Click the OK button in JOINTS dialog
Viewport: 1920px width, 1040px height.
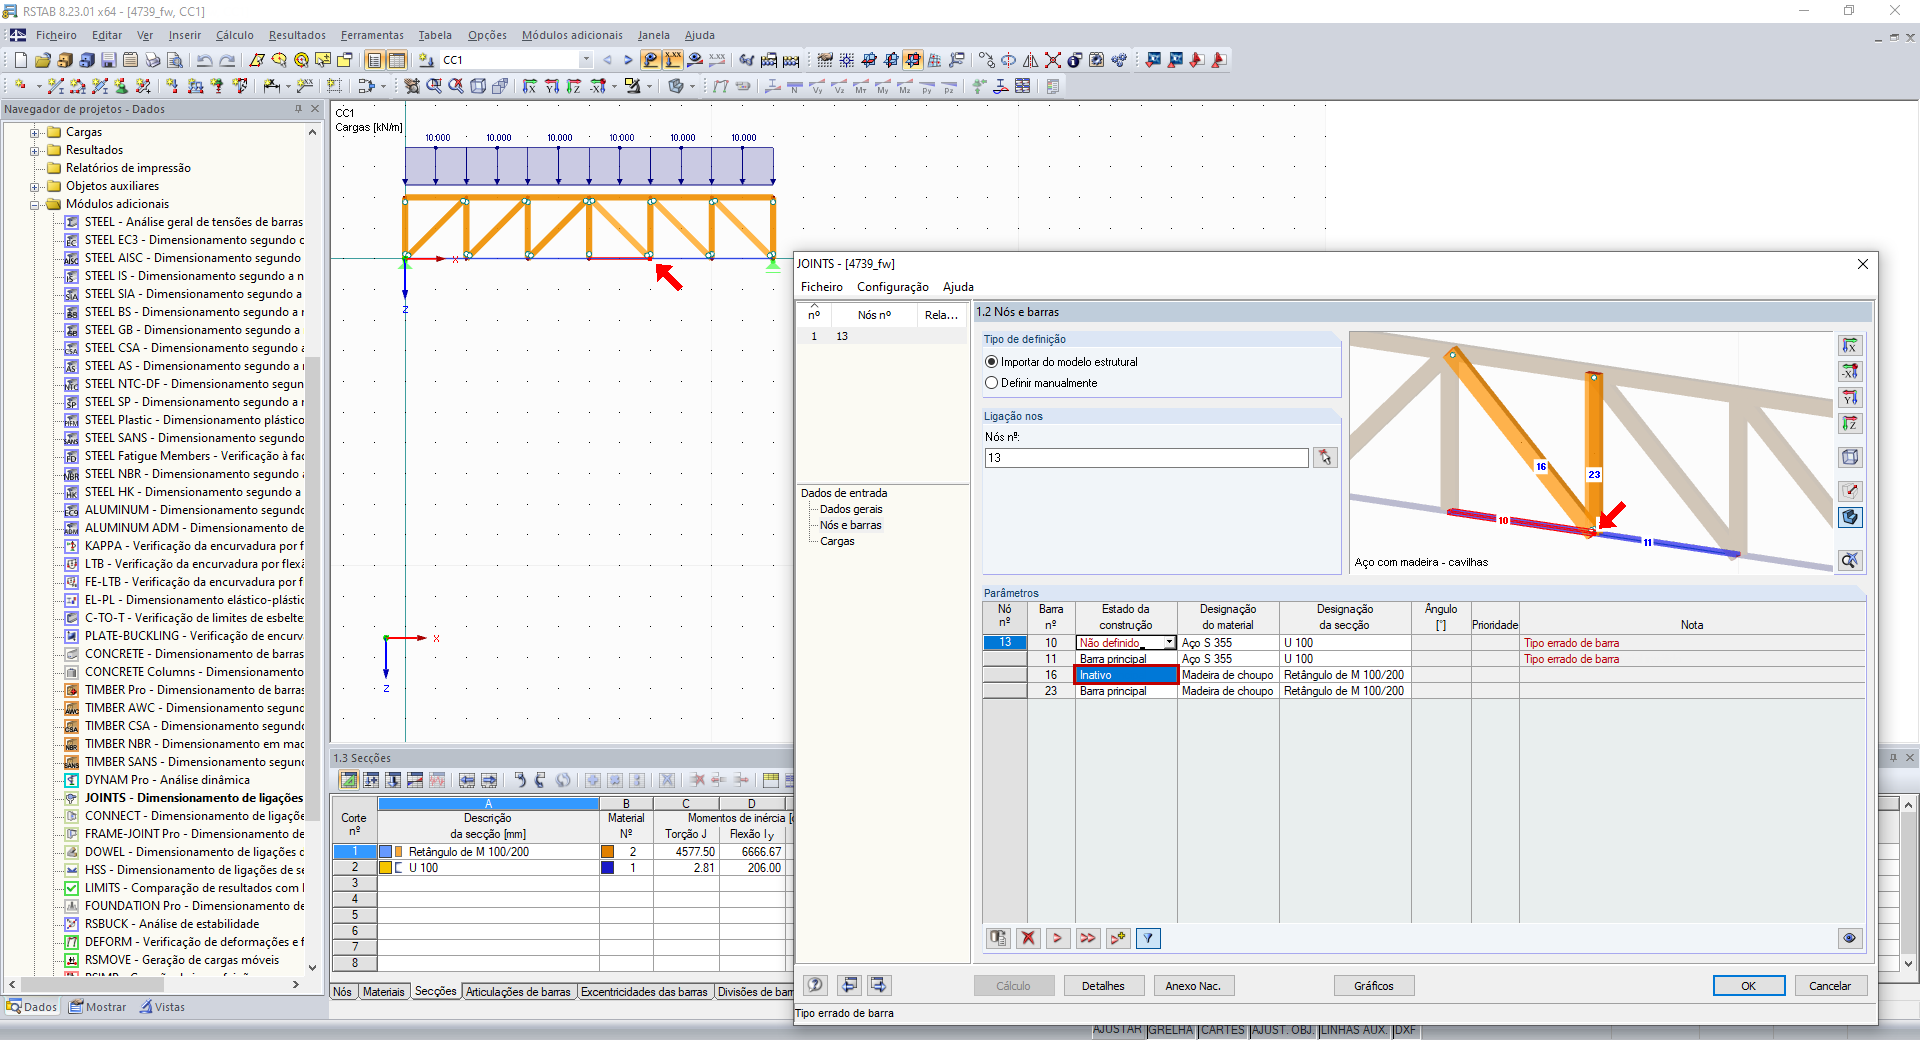pos(1749,986)
